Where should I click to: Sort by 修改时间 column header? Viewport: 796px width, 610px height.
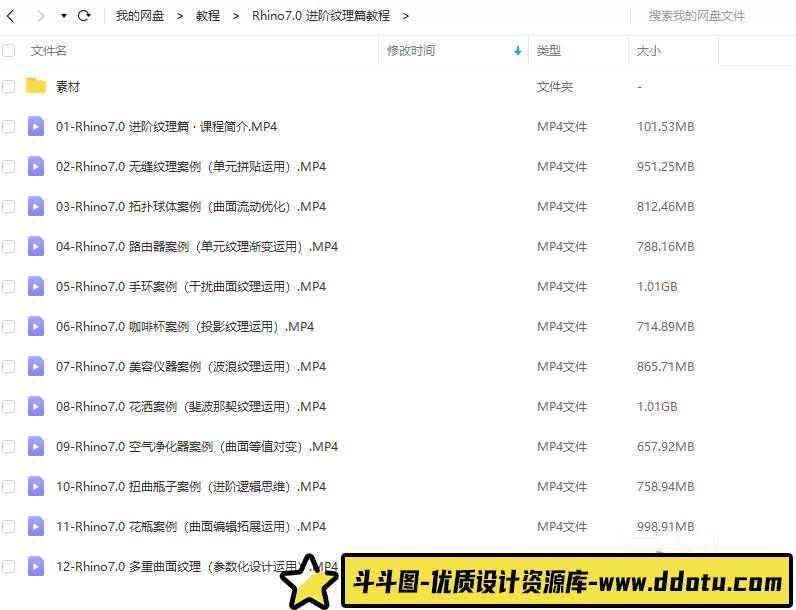411,51
